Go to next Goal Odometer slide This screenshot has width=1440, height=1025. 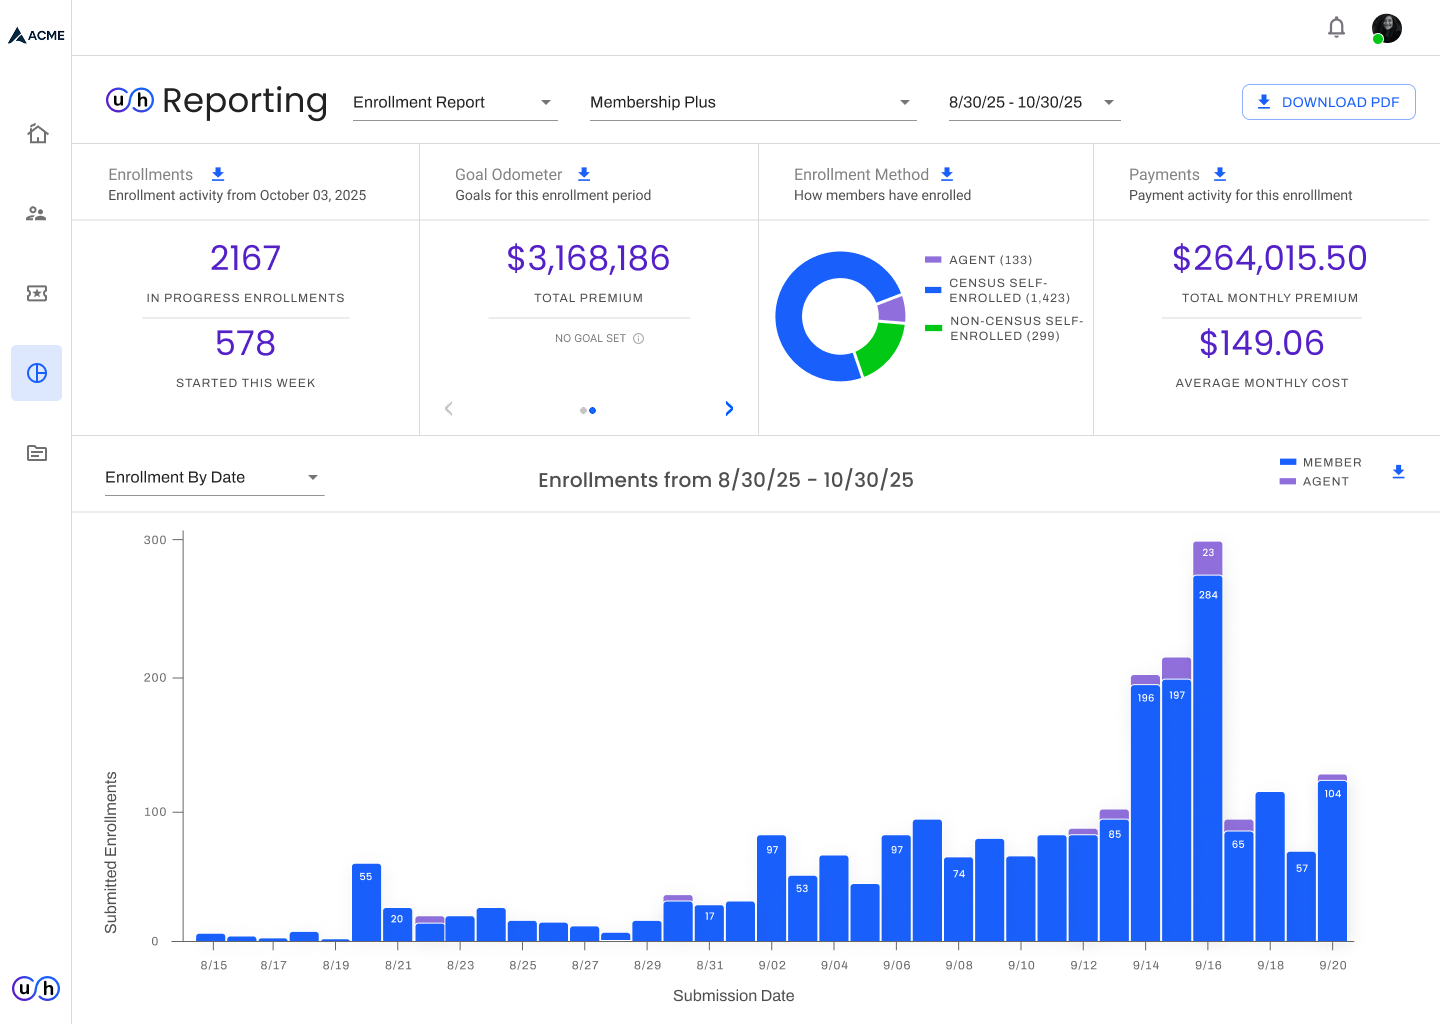tap(729, 408)
